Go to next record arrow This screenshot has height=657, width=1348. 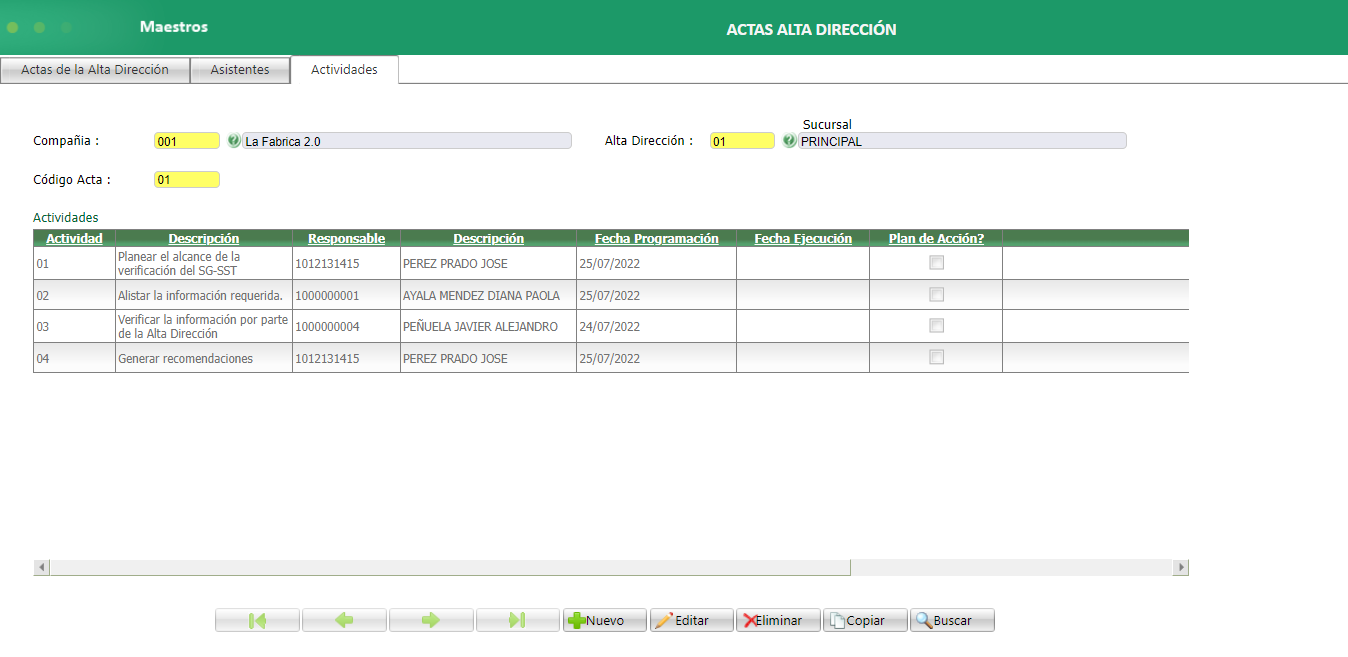click(x=431, y=620)
